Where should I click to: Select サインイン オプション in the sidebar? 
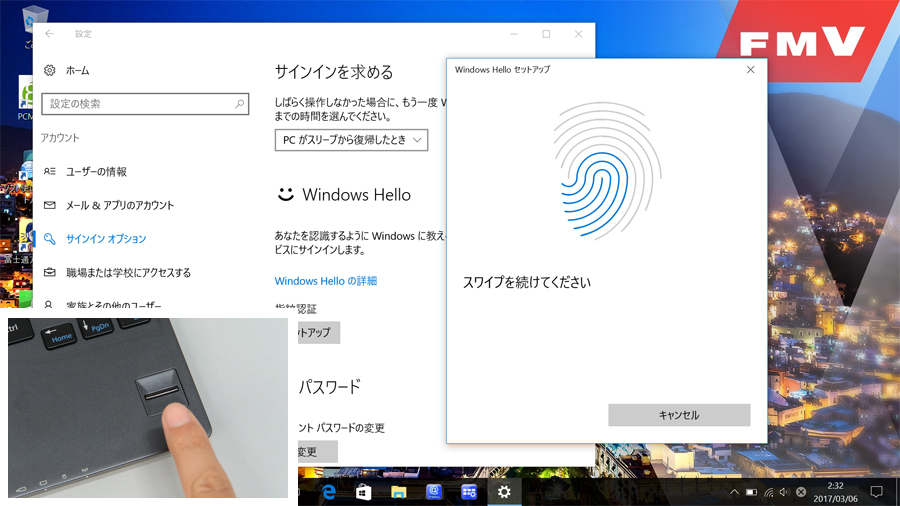[106, 239]
